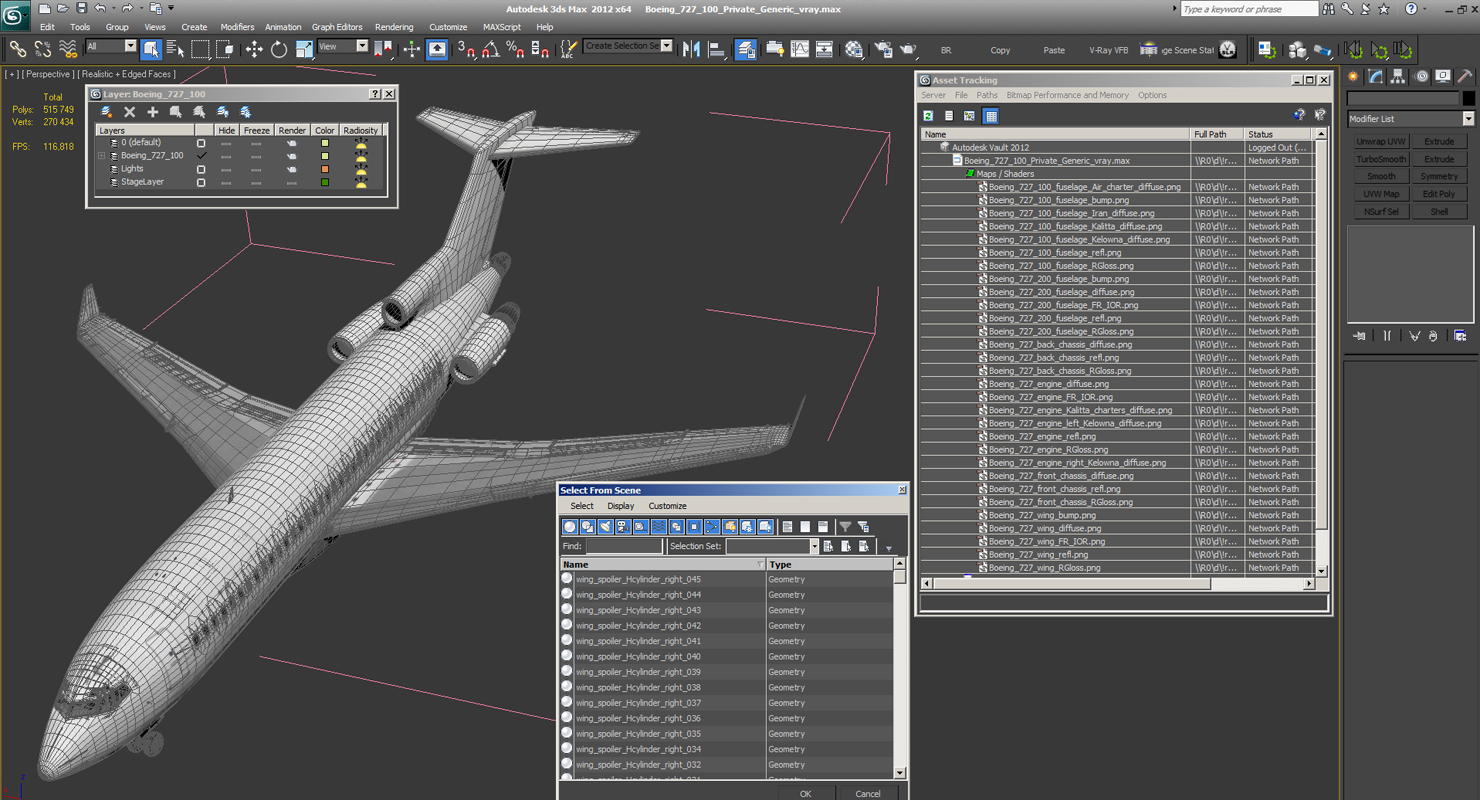Expand the Boeing_727_100 layer tree node
1480x800 pixels.
tap(101, 156)
